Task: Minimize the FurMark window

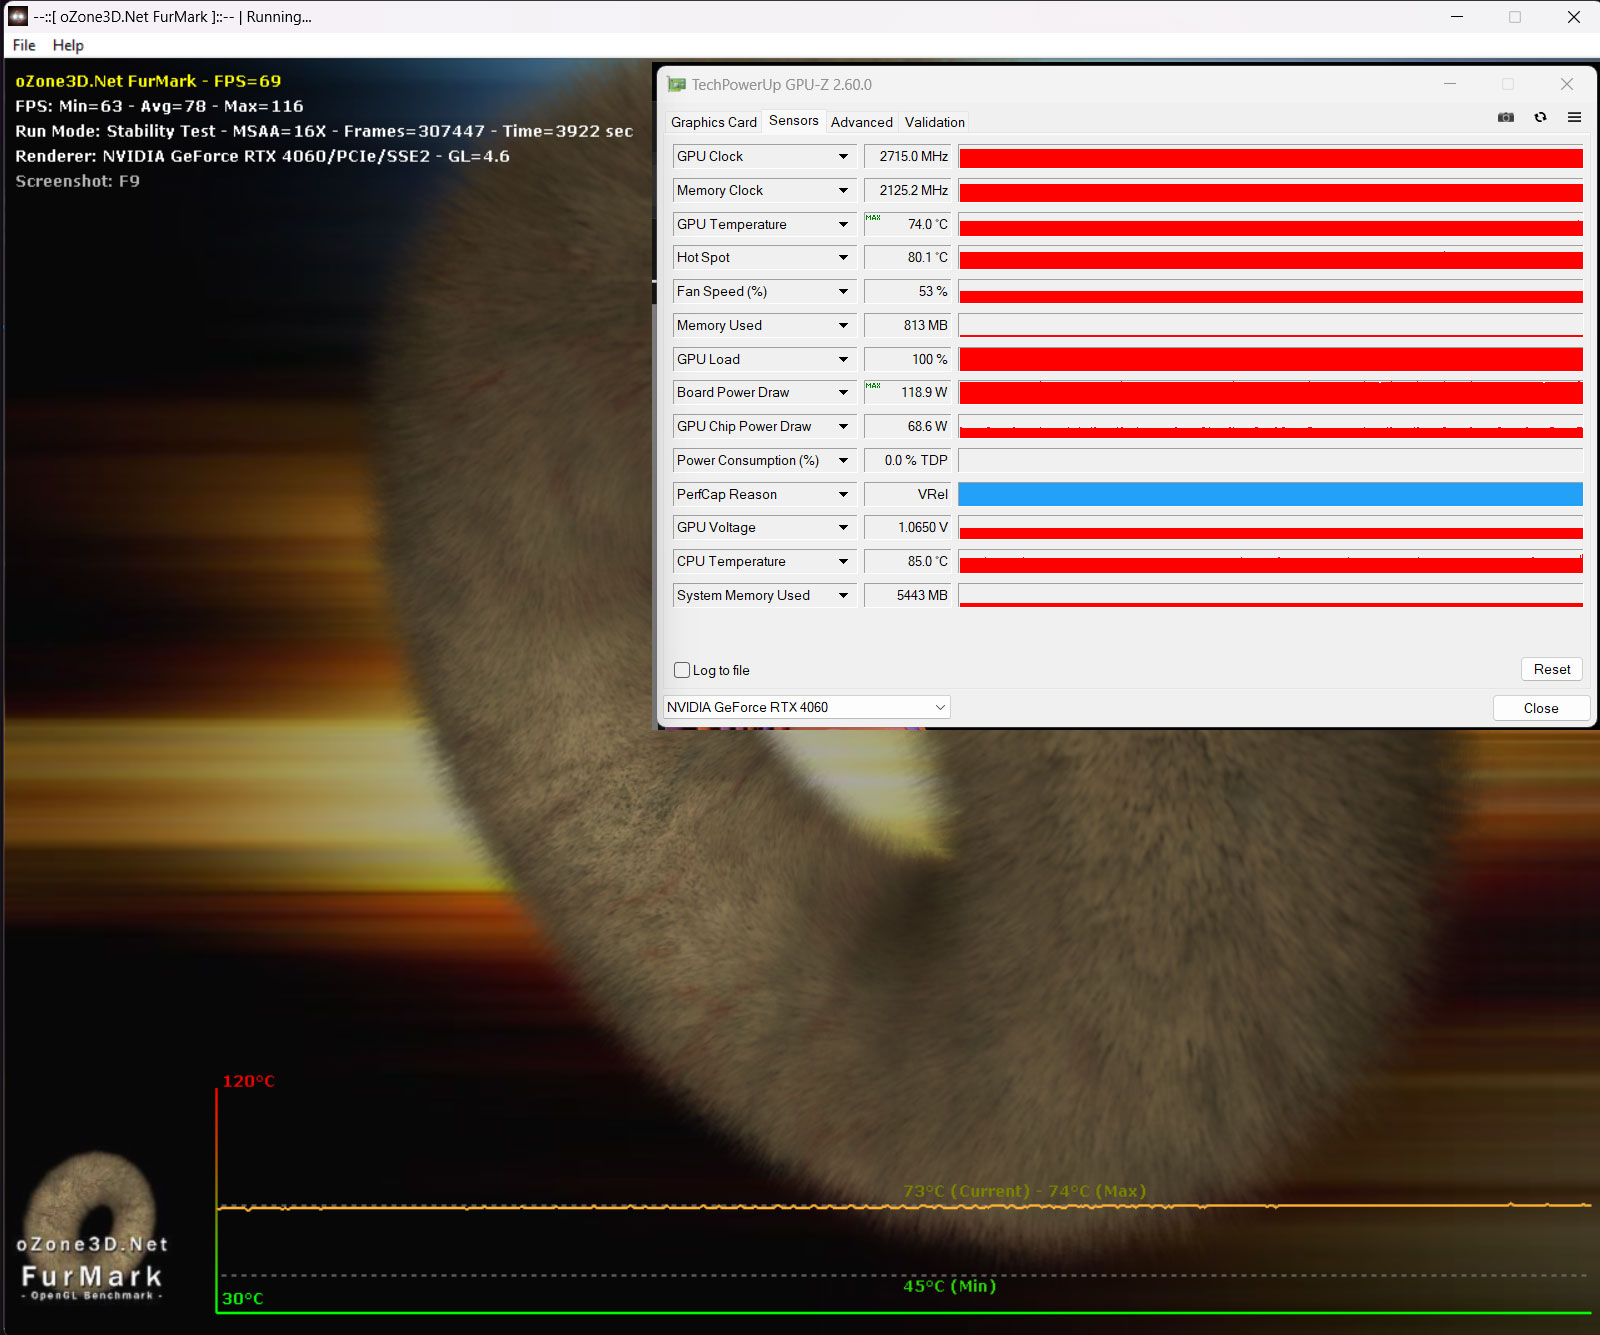Action: [1457, 17]
